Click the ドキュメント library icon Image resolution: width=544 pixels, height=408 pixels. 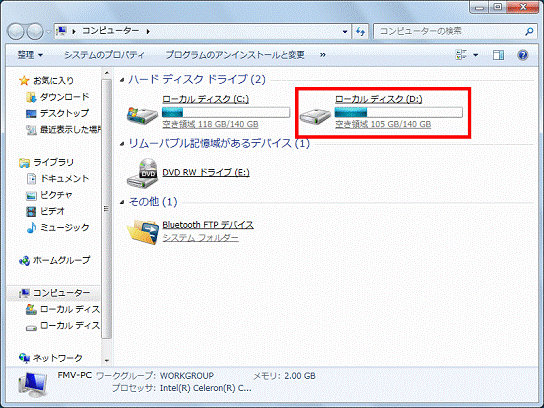(x=31, y=179)
